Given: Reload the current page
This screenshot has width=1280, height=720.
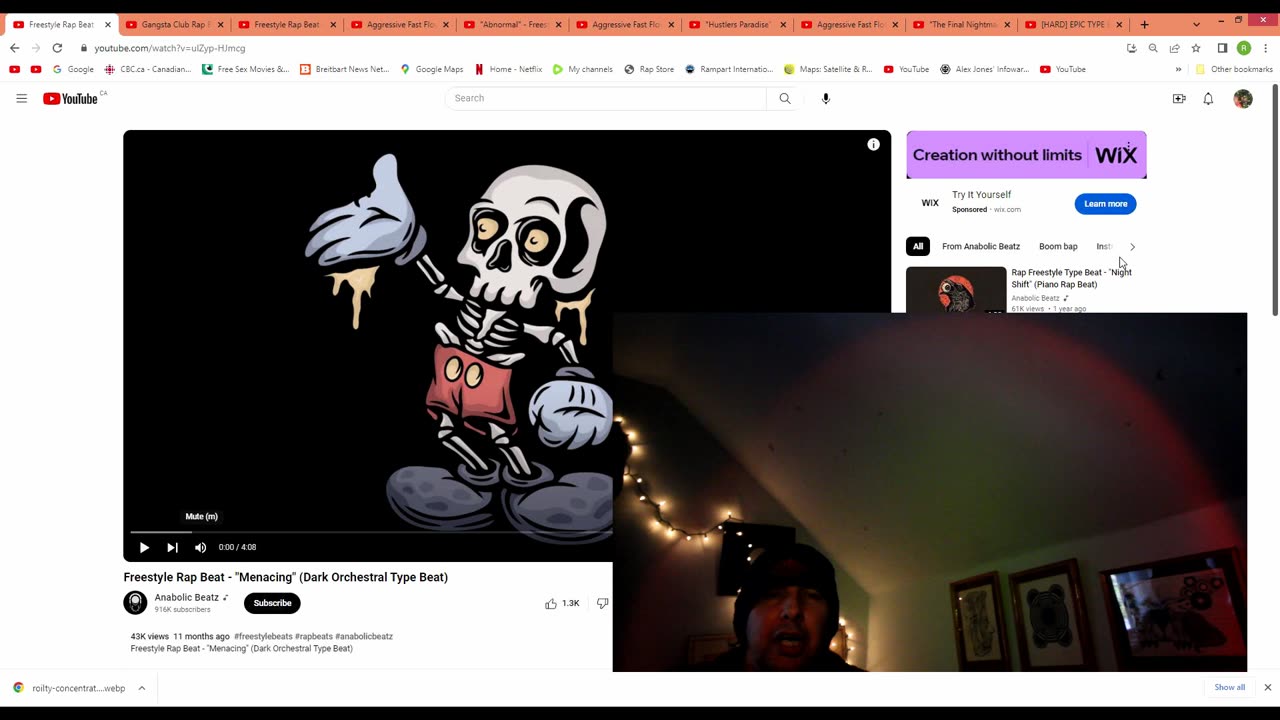Looking at the screenshot, I should 57,48.
